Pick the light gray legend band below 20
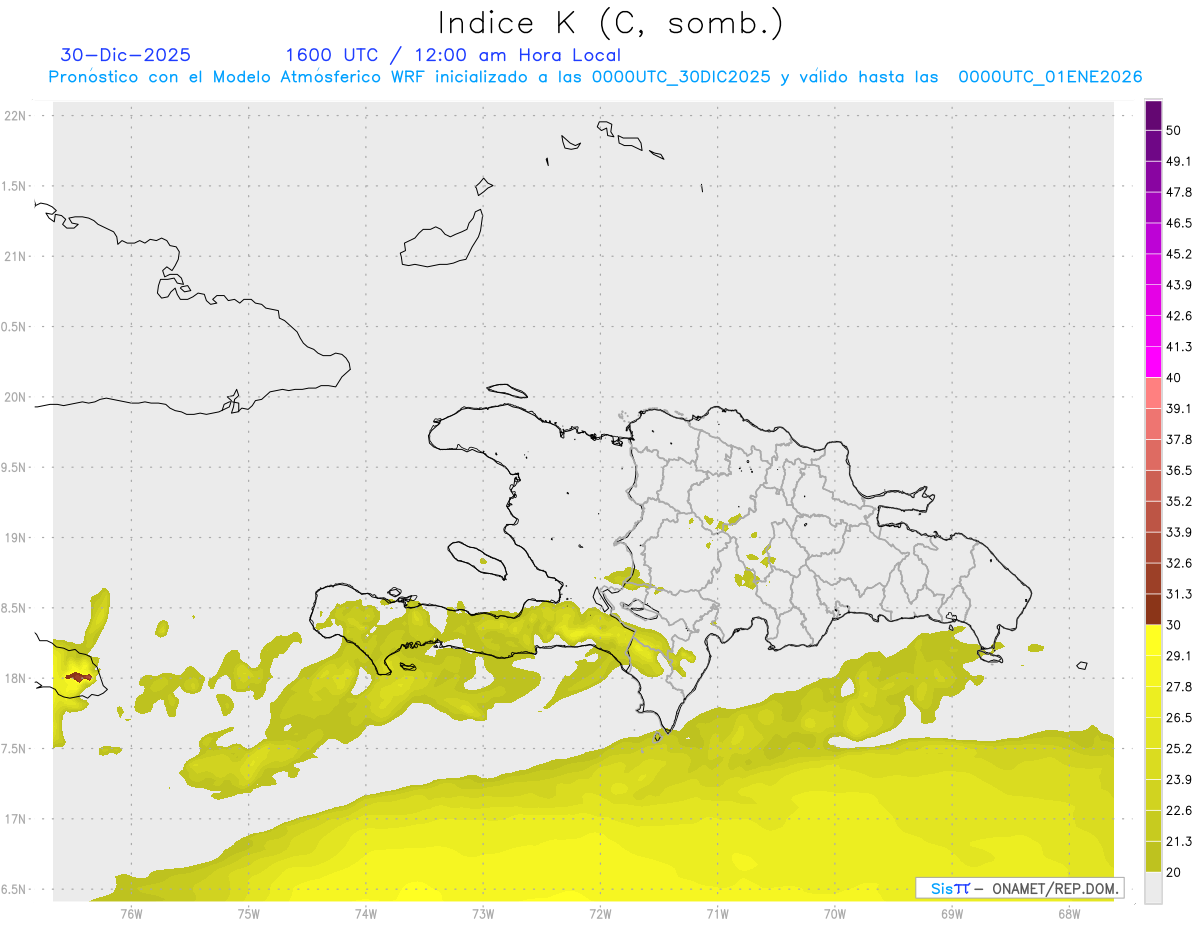 coord(1153,888)
